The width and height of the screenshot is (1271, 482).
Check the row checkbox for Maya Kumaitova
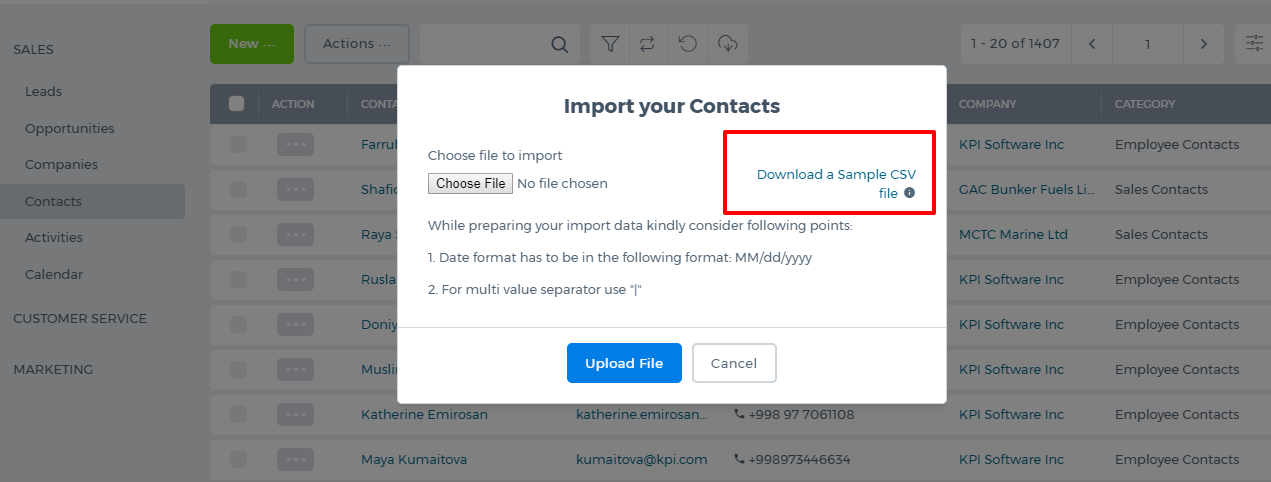238,460
